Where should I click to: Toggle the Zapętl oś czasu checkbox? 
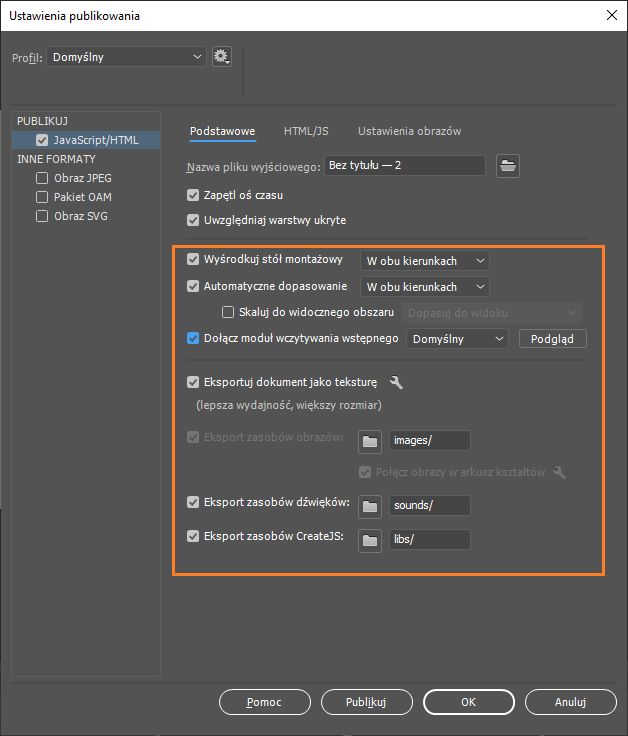[x=194, y=195]
